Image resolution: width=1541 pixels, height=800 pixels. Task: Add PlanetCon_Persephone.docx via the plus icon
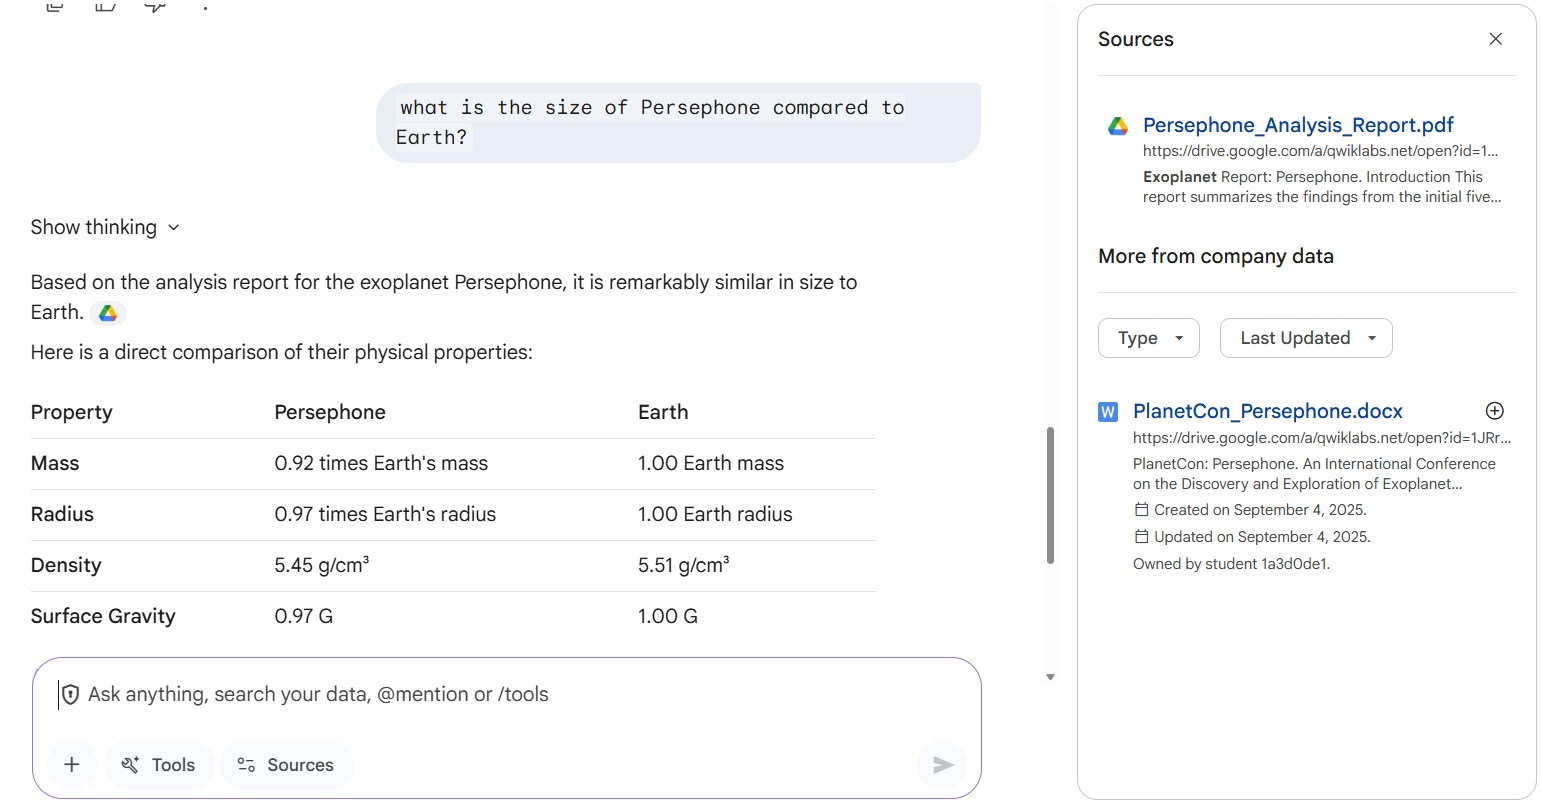point(1494,410)
